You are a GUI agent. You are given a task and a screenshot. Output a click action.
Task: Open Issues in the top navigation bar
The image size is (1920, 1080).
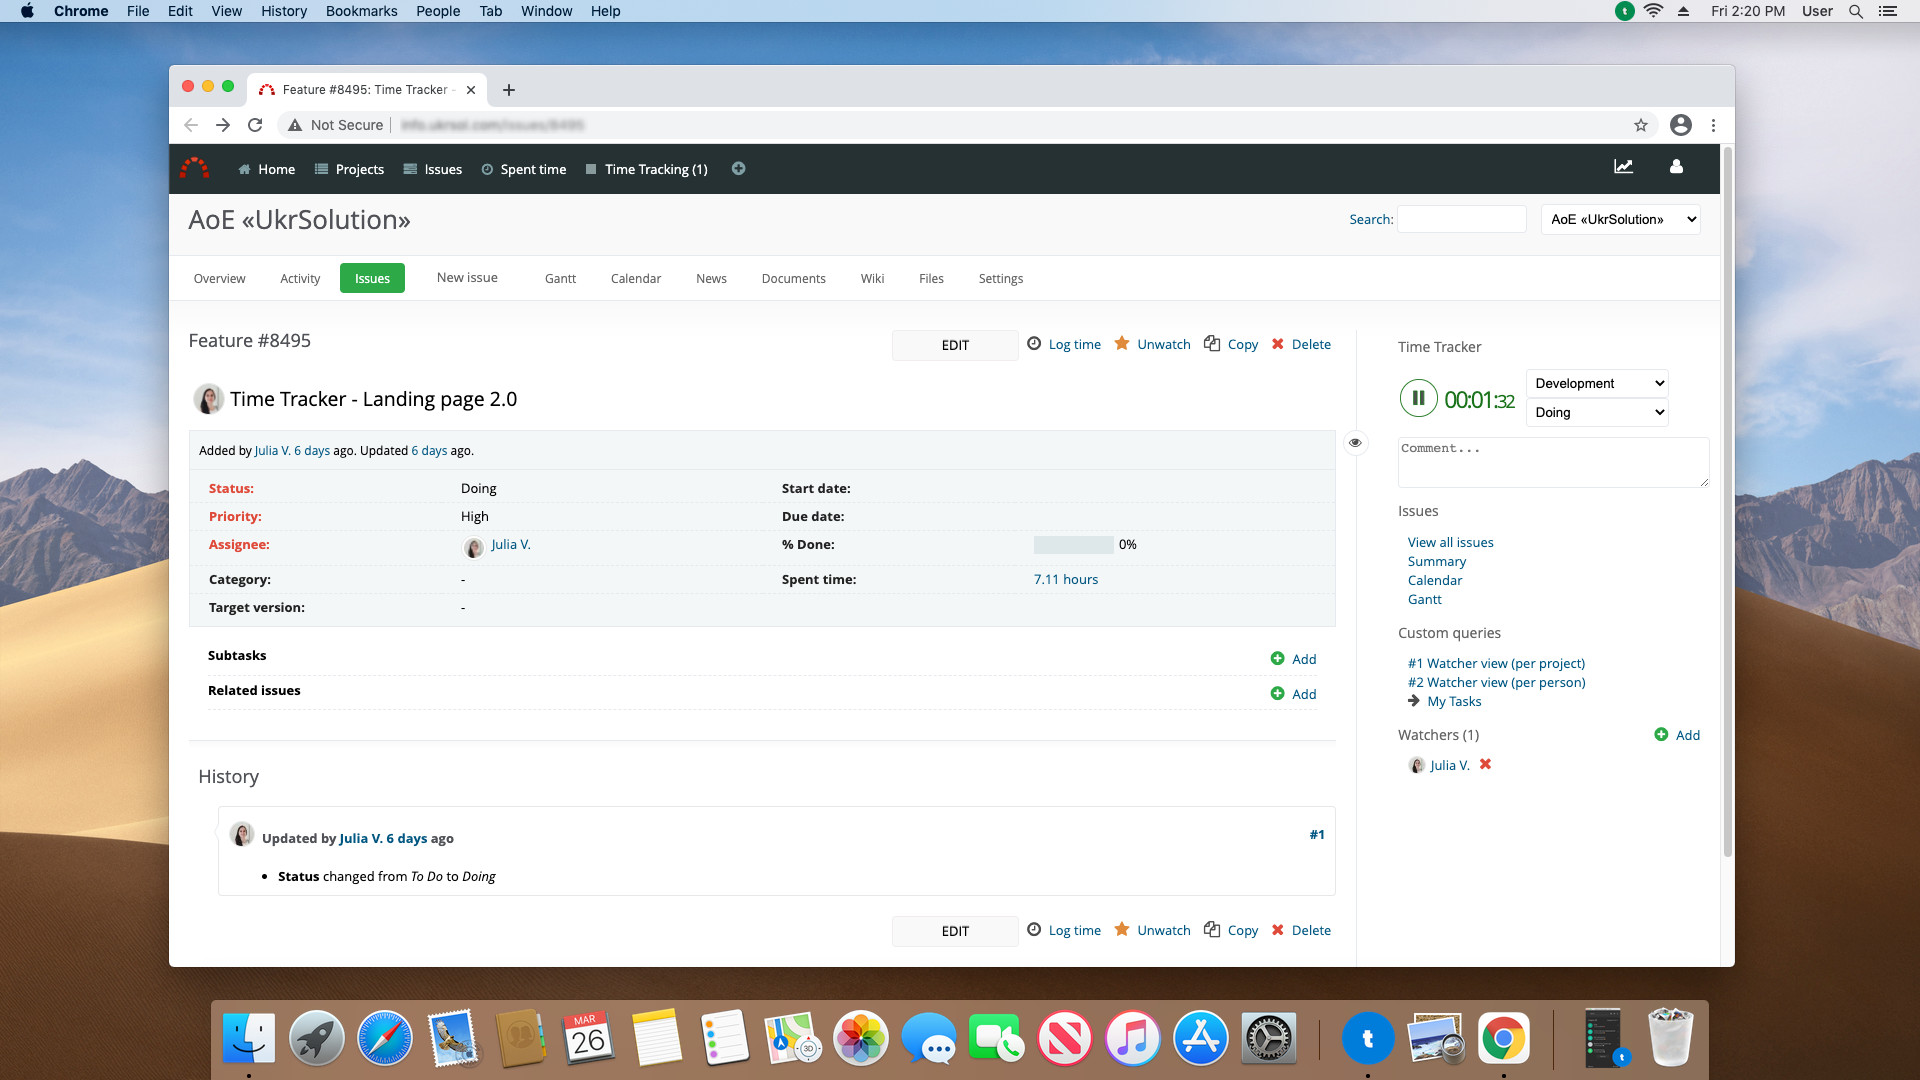pos(432,169)
